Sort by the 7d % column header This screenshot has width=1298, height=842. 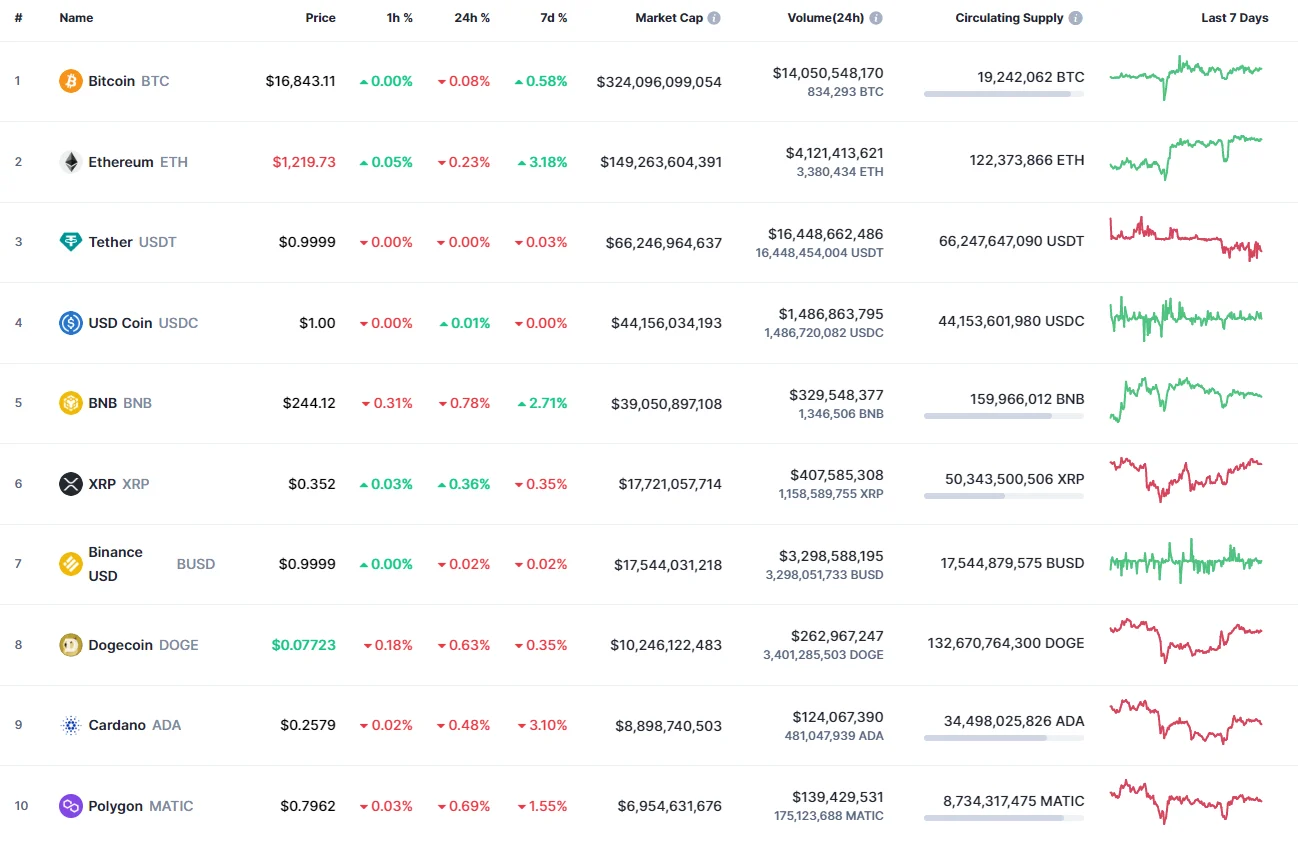(553, 17)
